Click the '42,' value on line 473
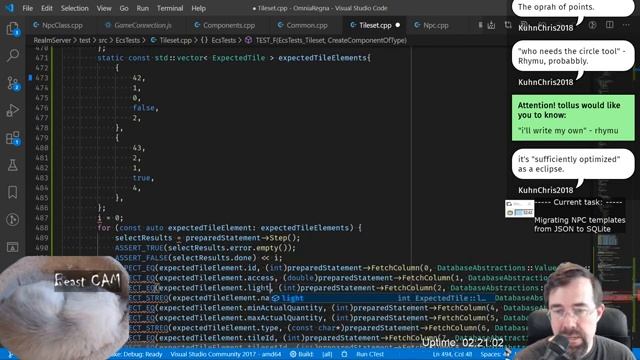The width and height of the screenshot is (640, 360). [x=139, y=78]
